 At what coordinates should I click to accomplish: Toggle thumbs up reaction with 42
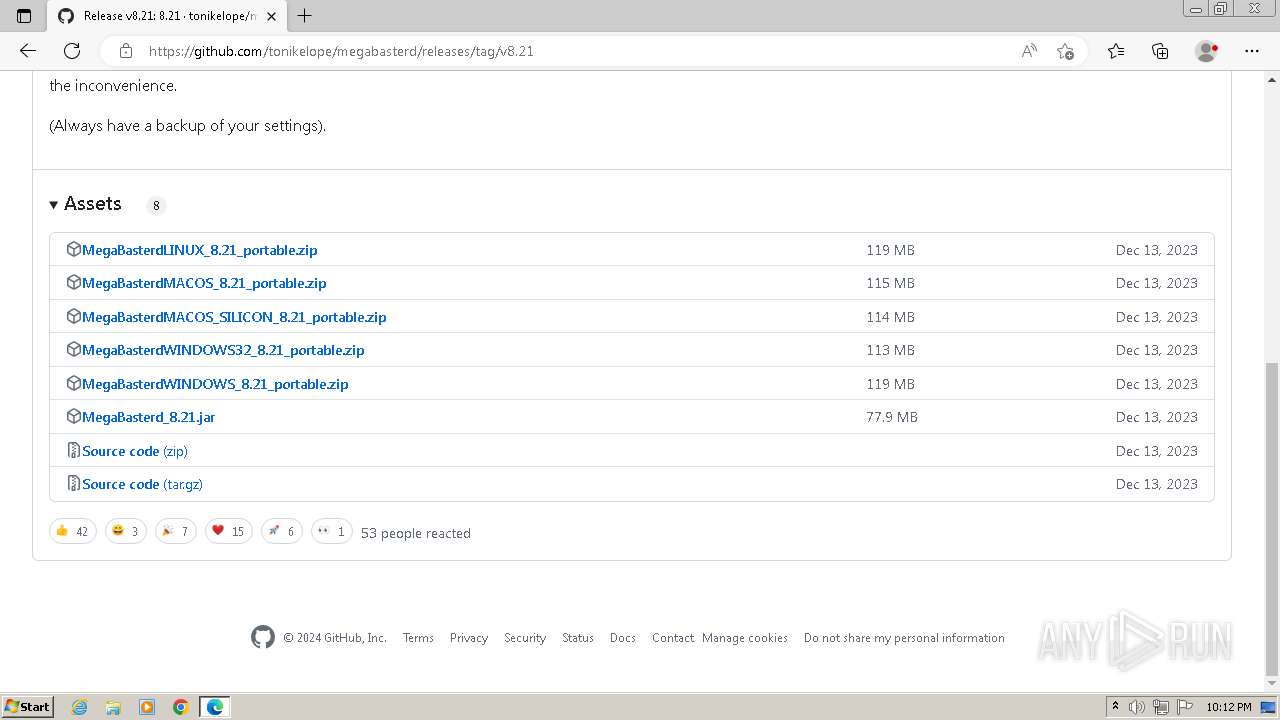[x=72, y=531]
